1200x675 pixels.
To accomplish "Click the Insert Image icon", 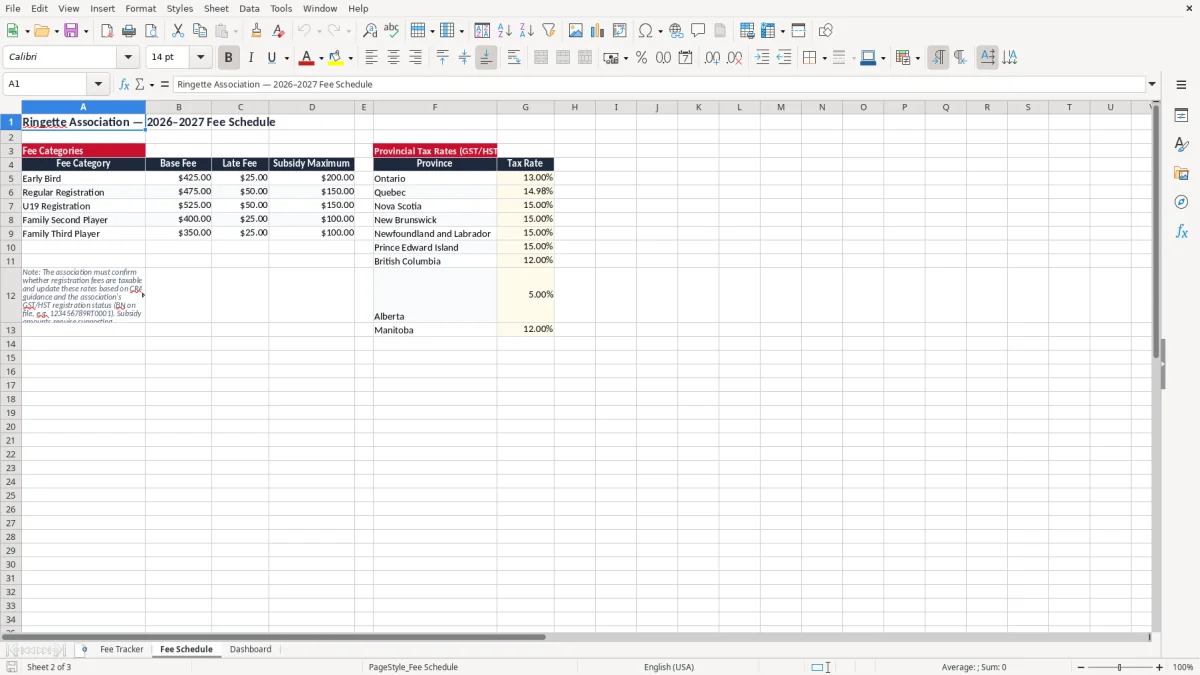I will coord(576,31).
